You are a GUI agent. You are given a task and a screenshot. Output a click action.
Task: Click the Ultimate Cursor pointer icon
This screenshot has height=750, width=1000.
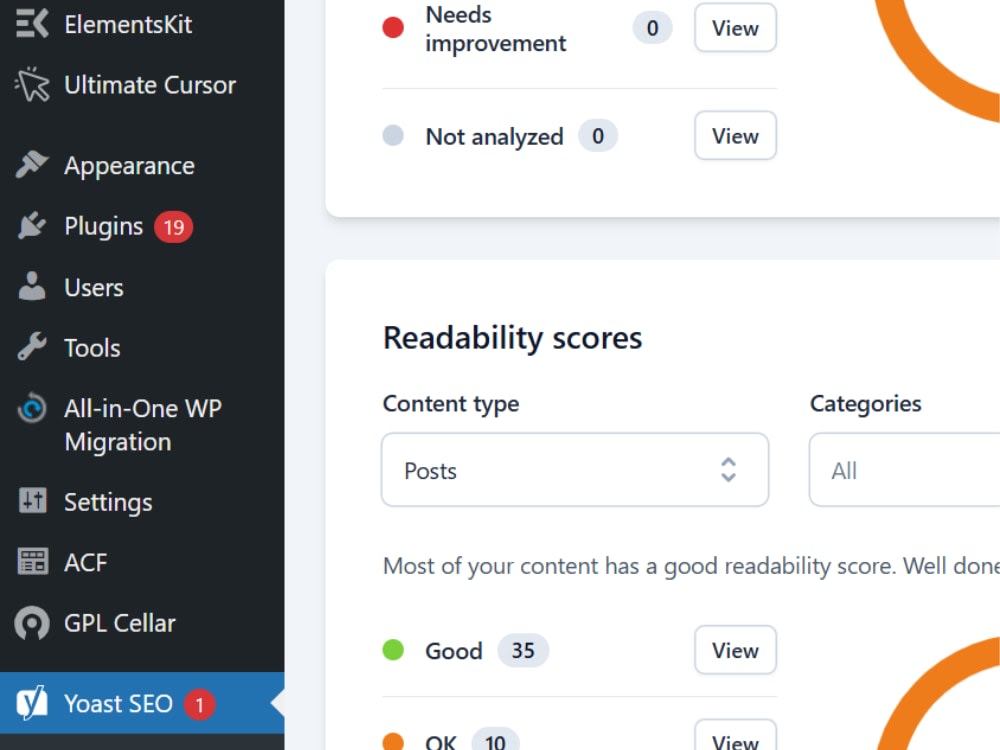32,84
